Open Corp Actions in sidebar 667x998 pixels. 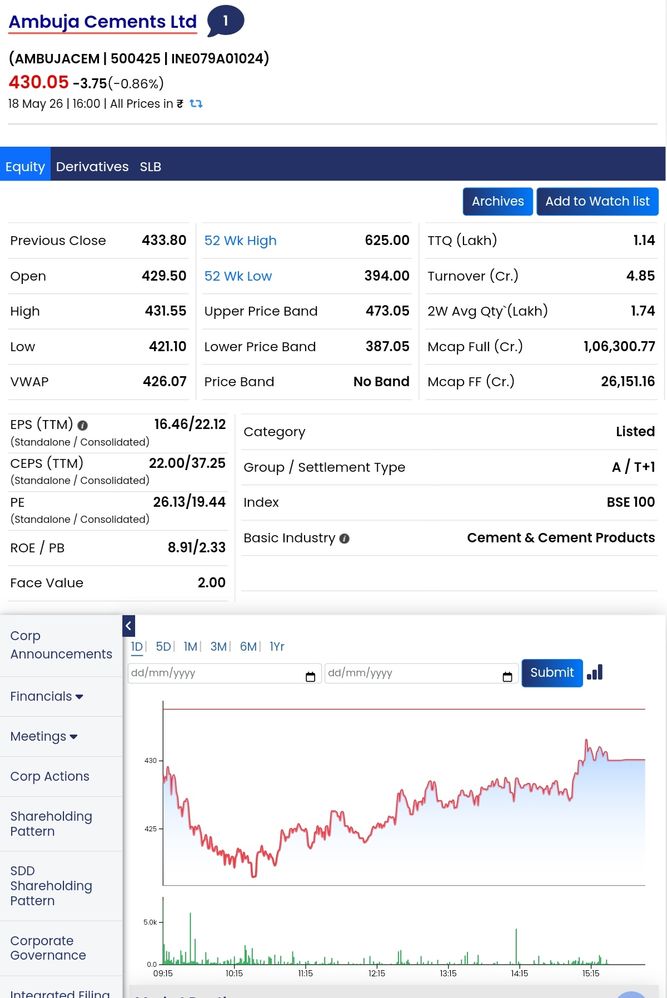click(50, 777)
